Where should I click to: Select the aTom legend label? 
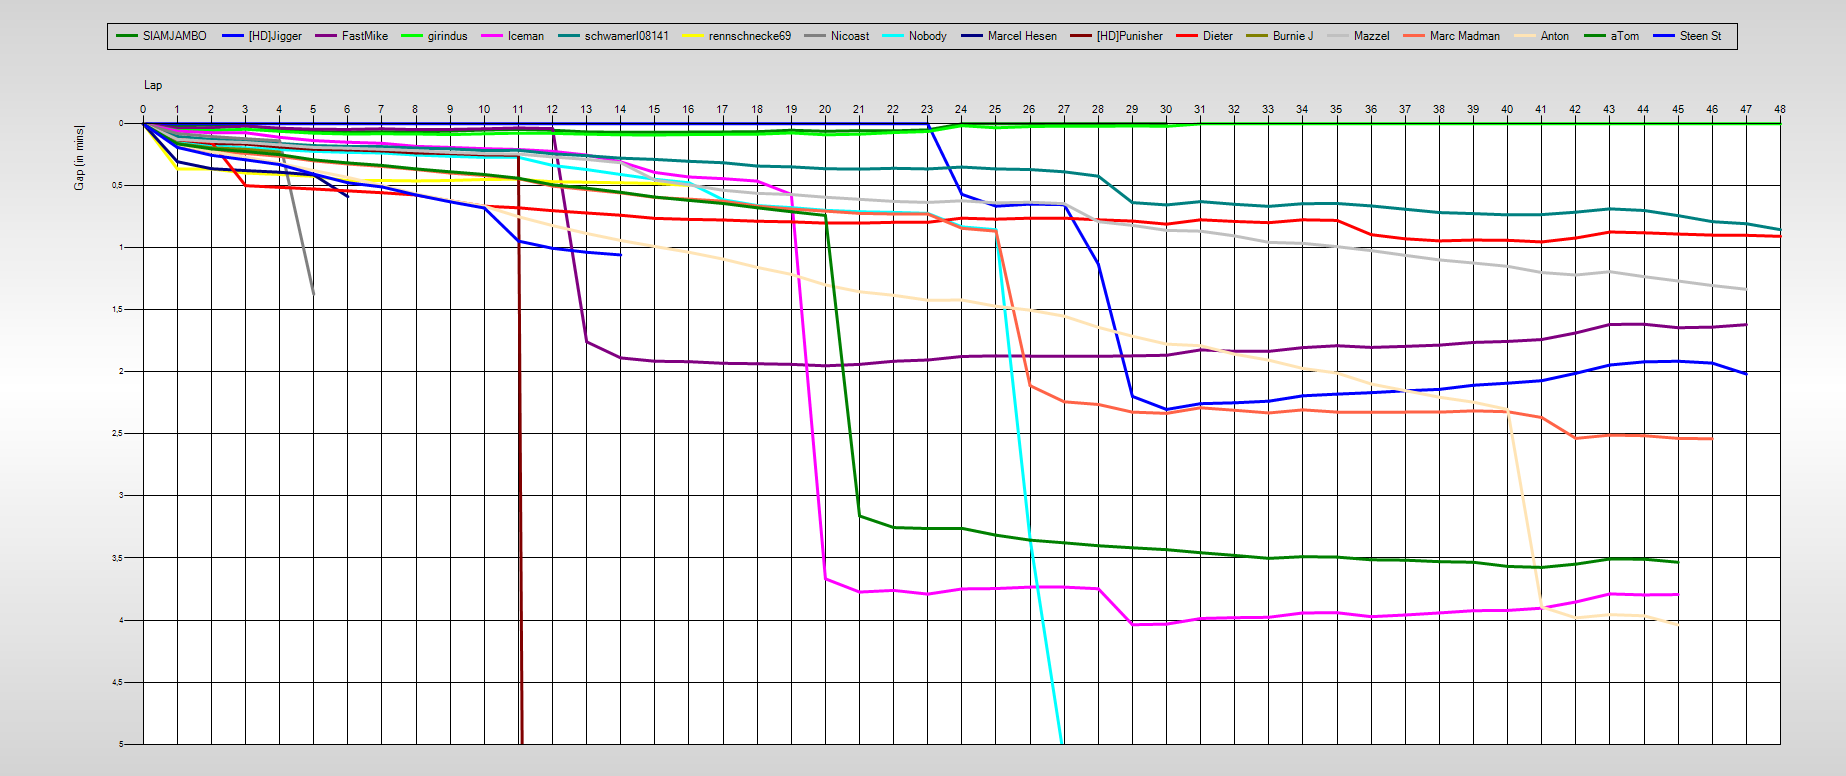pyautogui.click(x=1624, y=36)
